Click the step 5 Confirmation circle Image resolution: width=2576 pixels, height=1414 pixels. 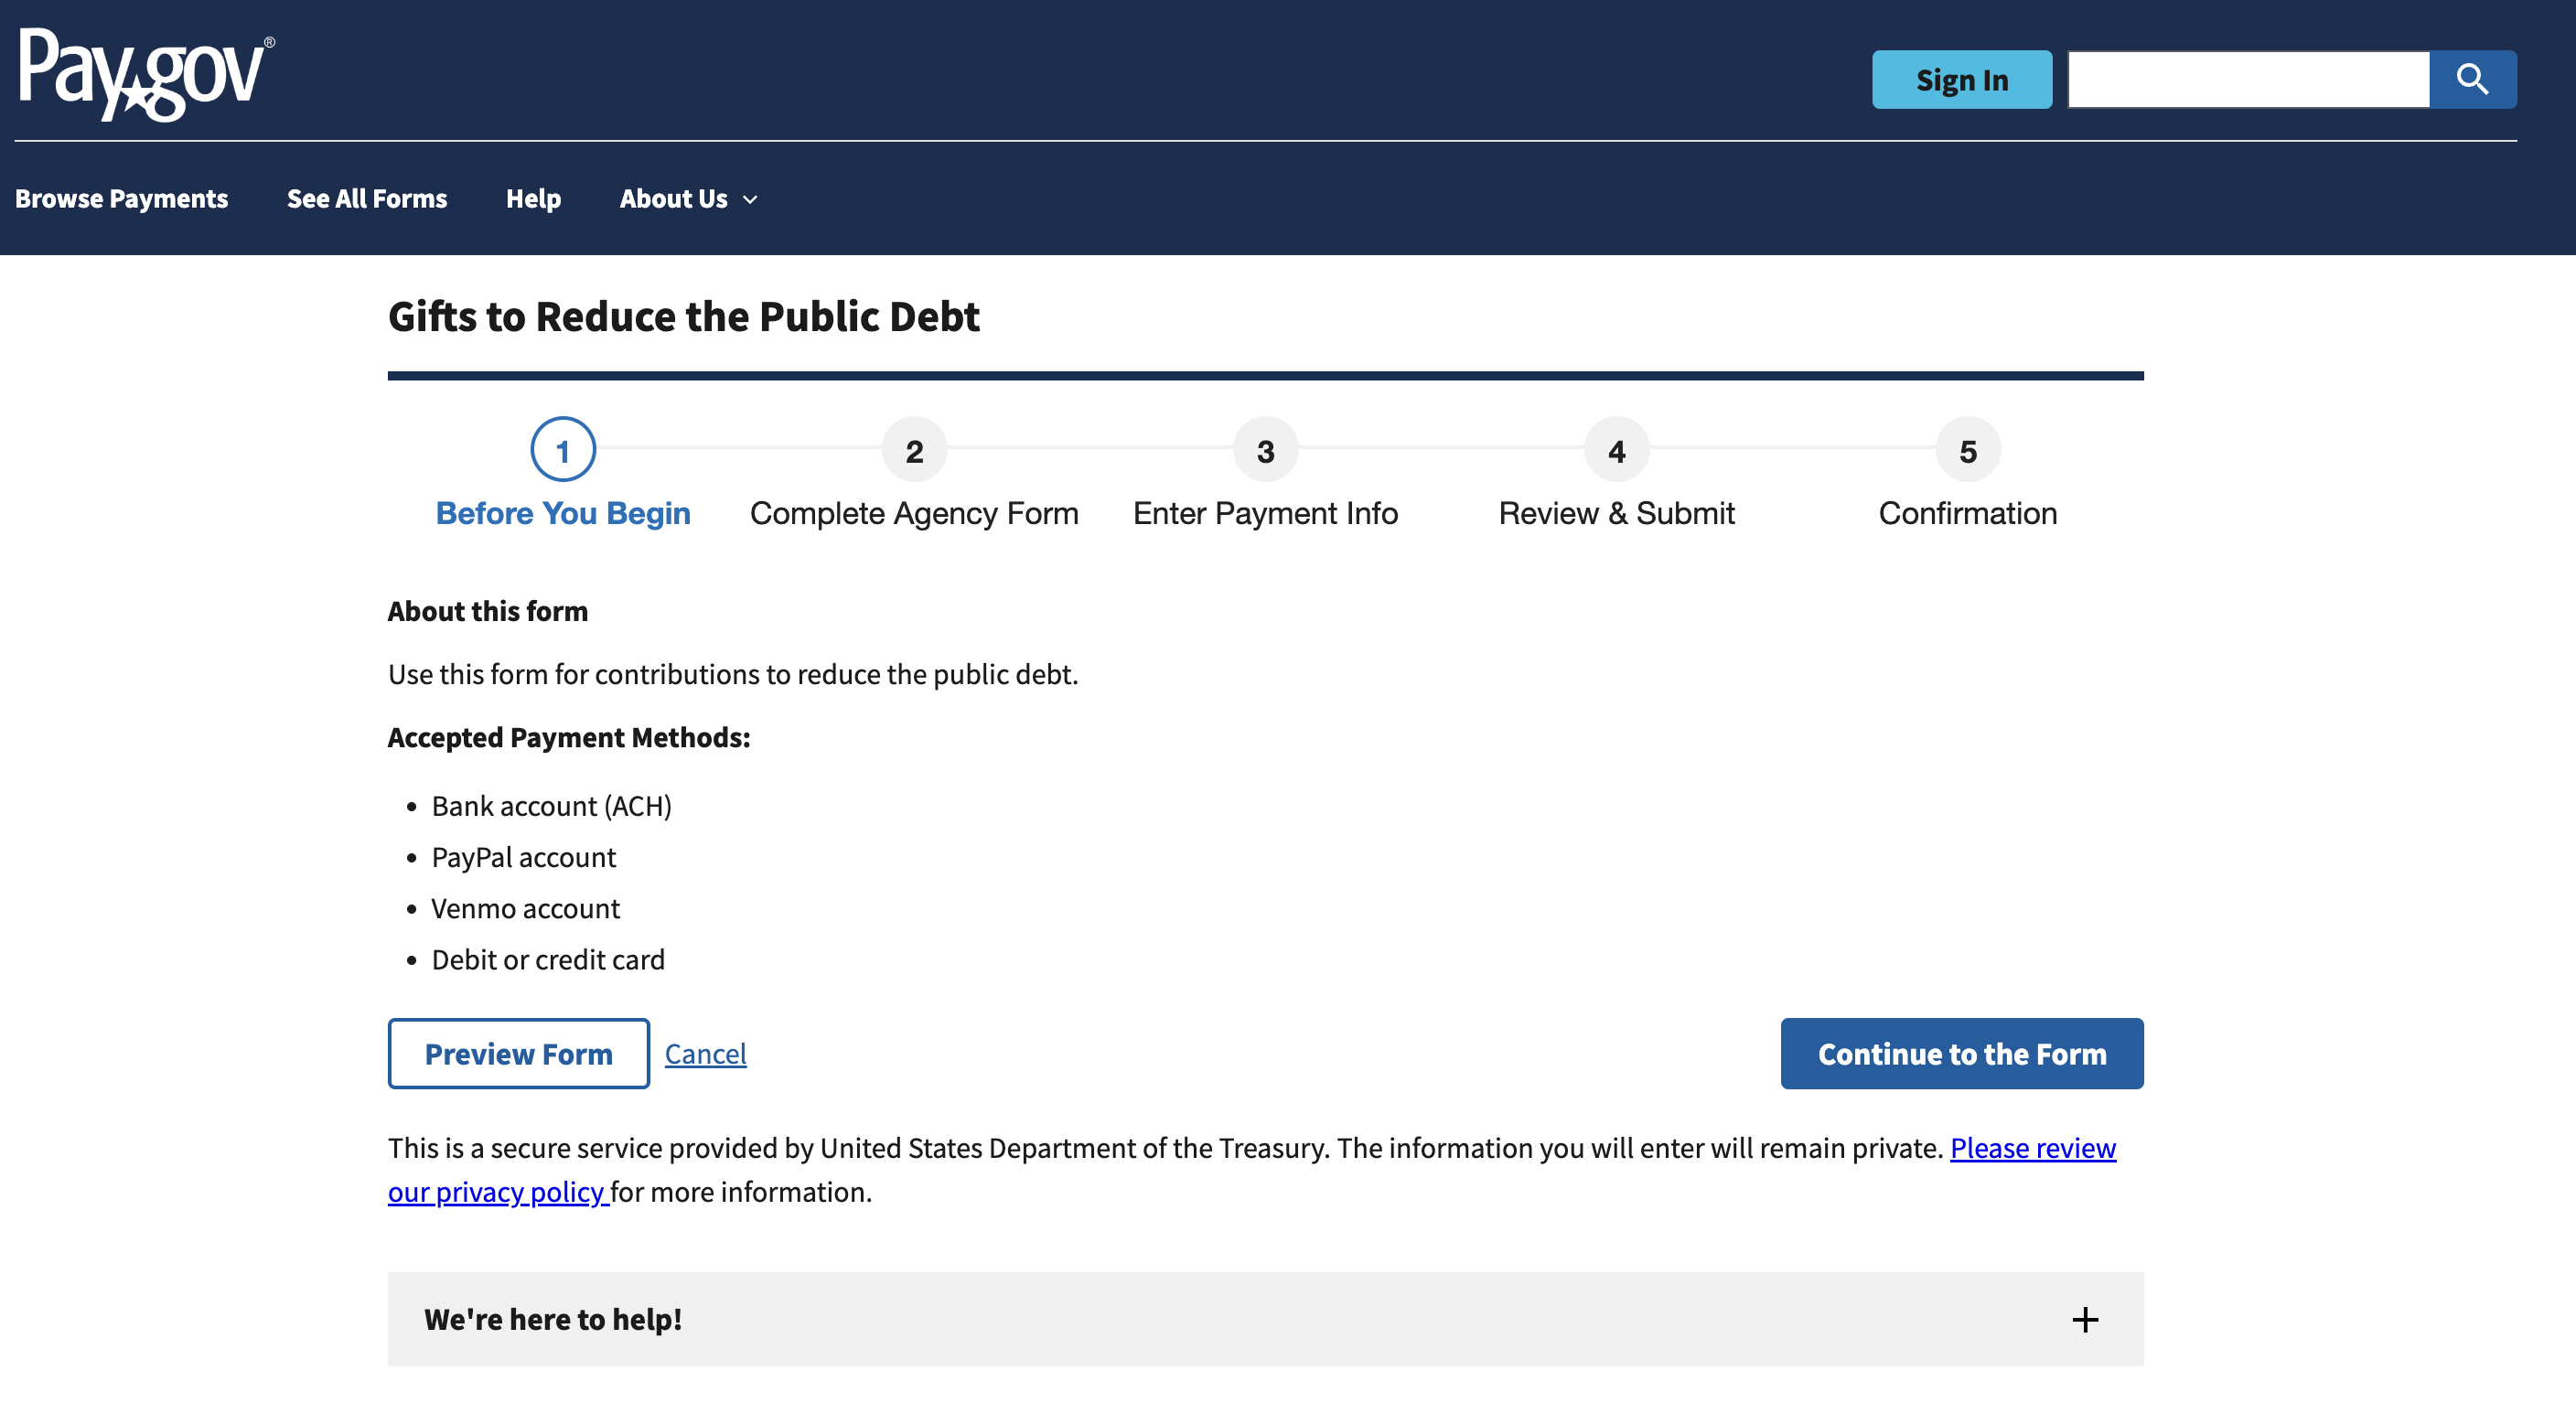[x=1967, y=451]
